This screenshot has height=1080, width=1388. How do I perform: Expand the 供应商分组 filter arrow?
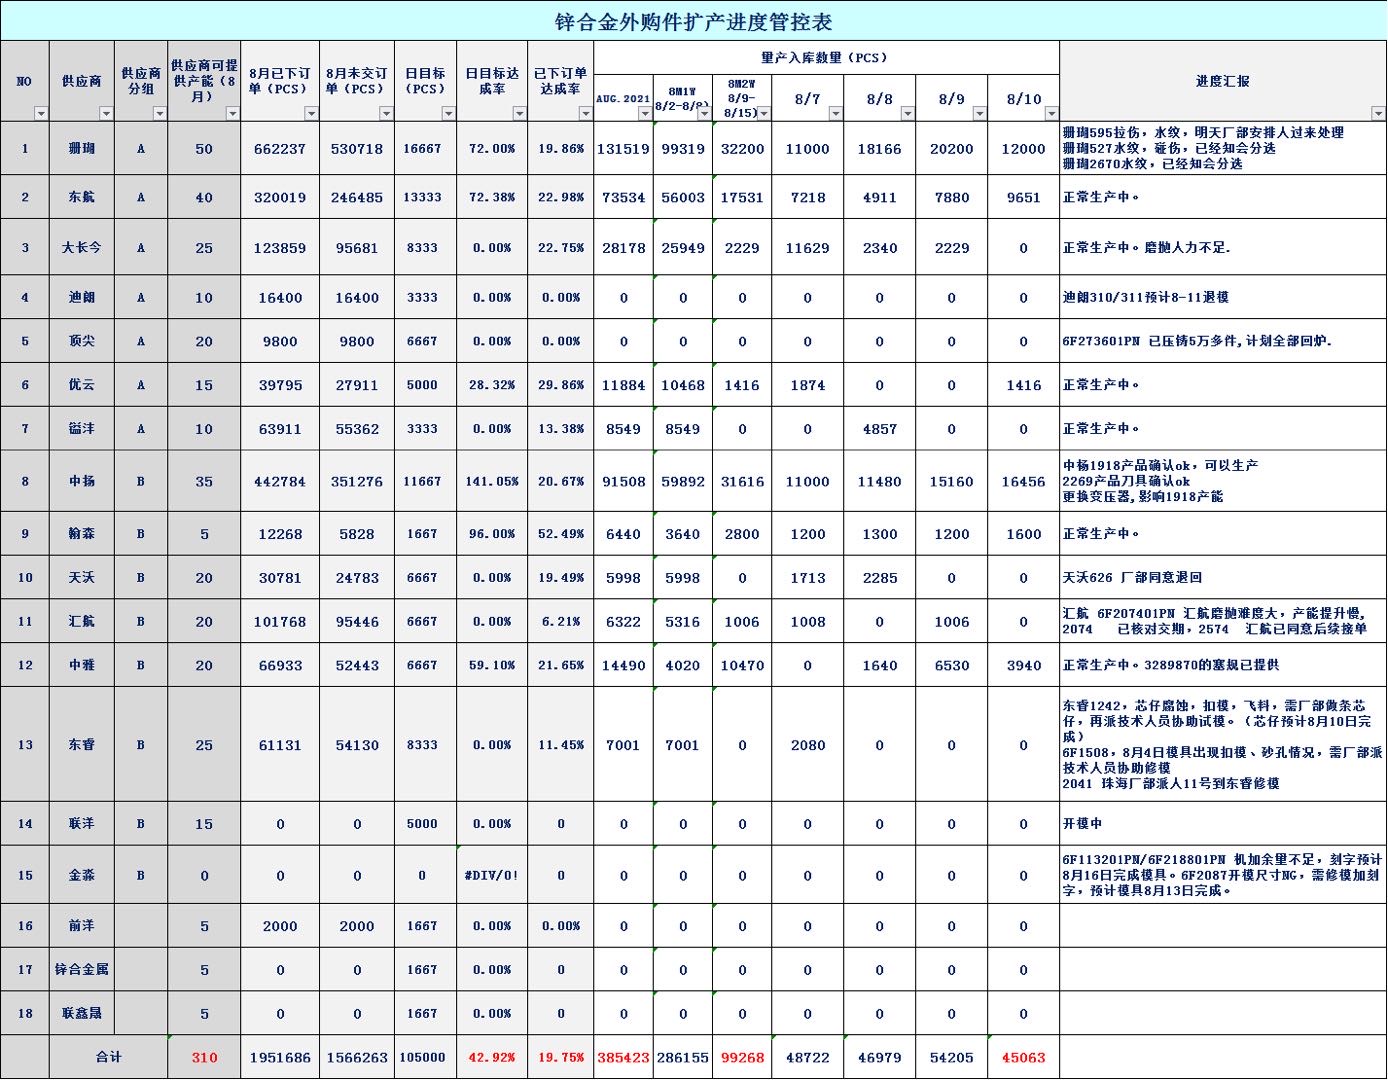[159, 114]
